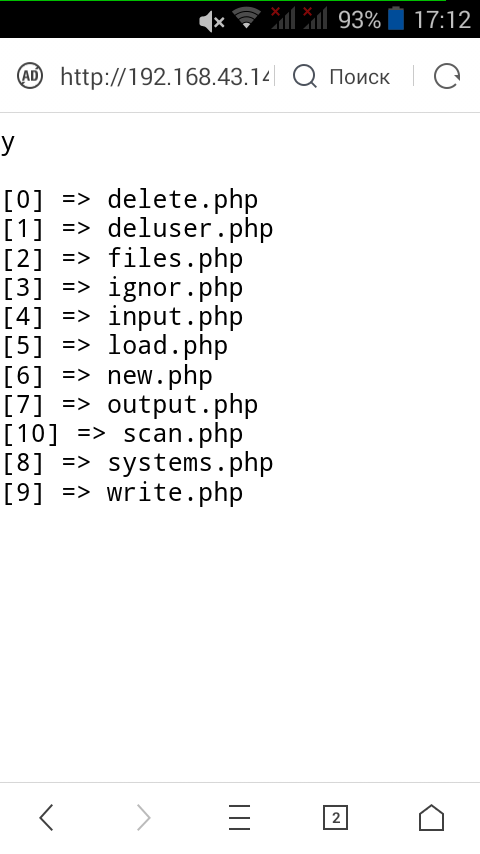Tap the battery icon in status bar
The width and height of the screenshot is (480, 854).
[396, 19]
